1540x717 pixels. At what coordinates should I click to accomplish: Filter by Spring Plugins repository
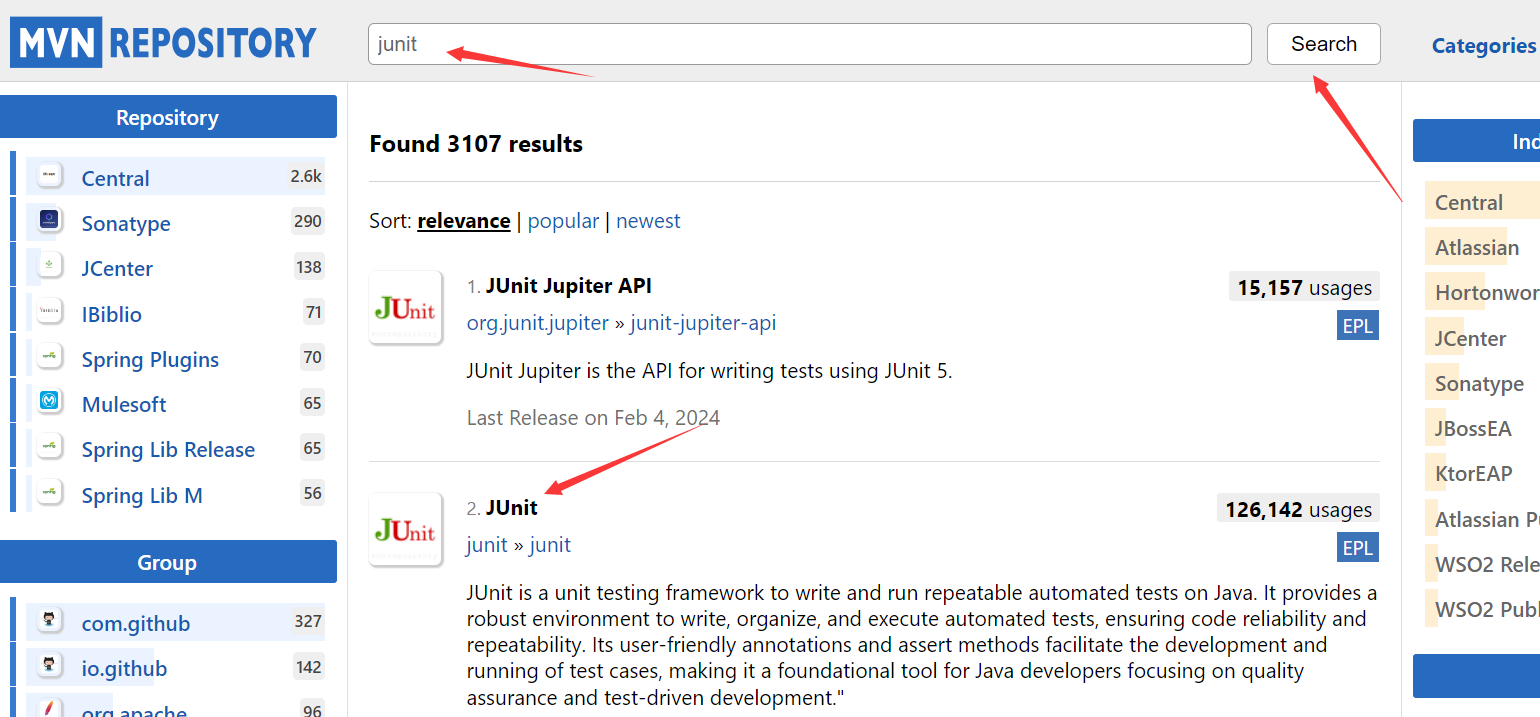(x=150, y=359)
